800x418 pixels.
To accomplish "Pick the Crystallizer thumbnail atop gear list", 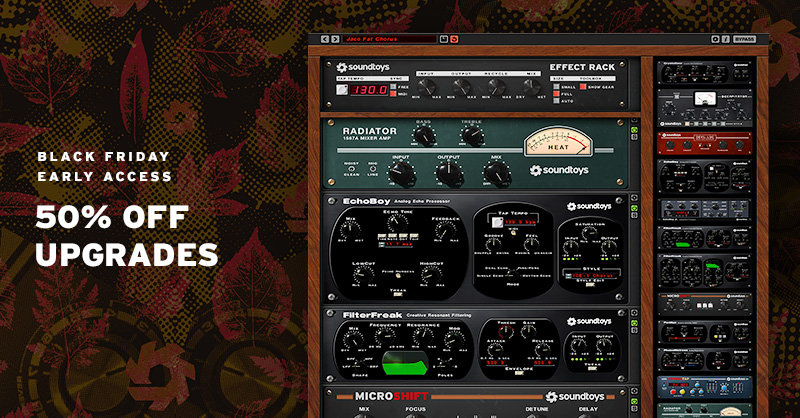I will (x=704, y=72).
